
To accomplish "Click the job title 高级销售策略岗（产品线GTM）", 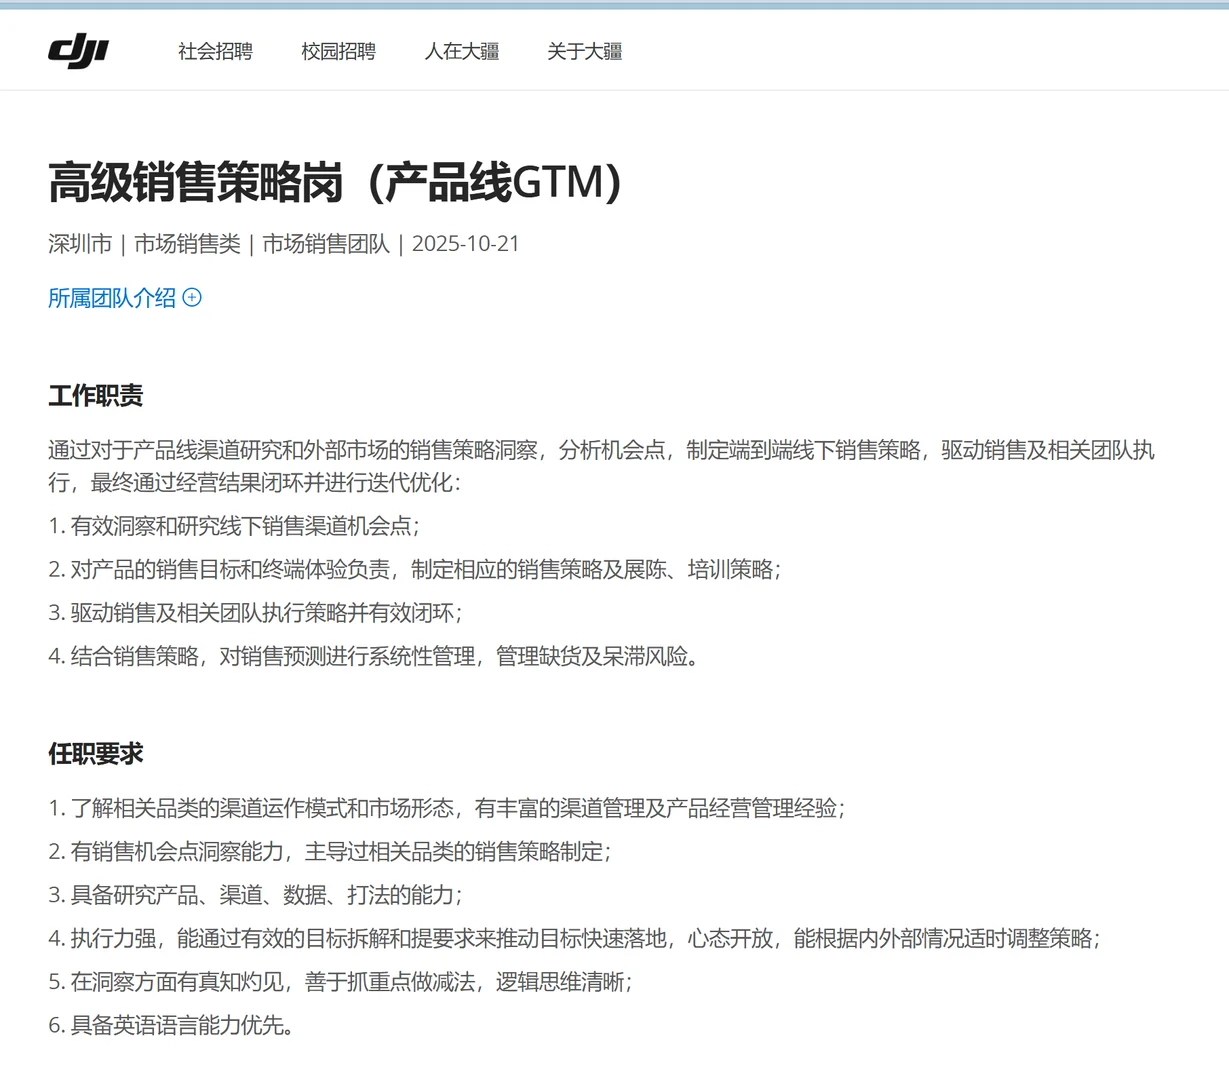I will 336,181.
